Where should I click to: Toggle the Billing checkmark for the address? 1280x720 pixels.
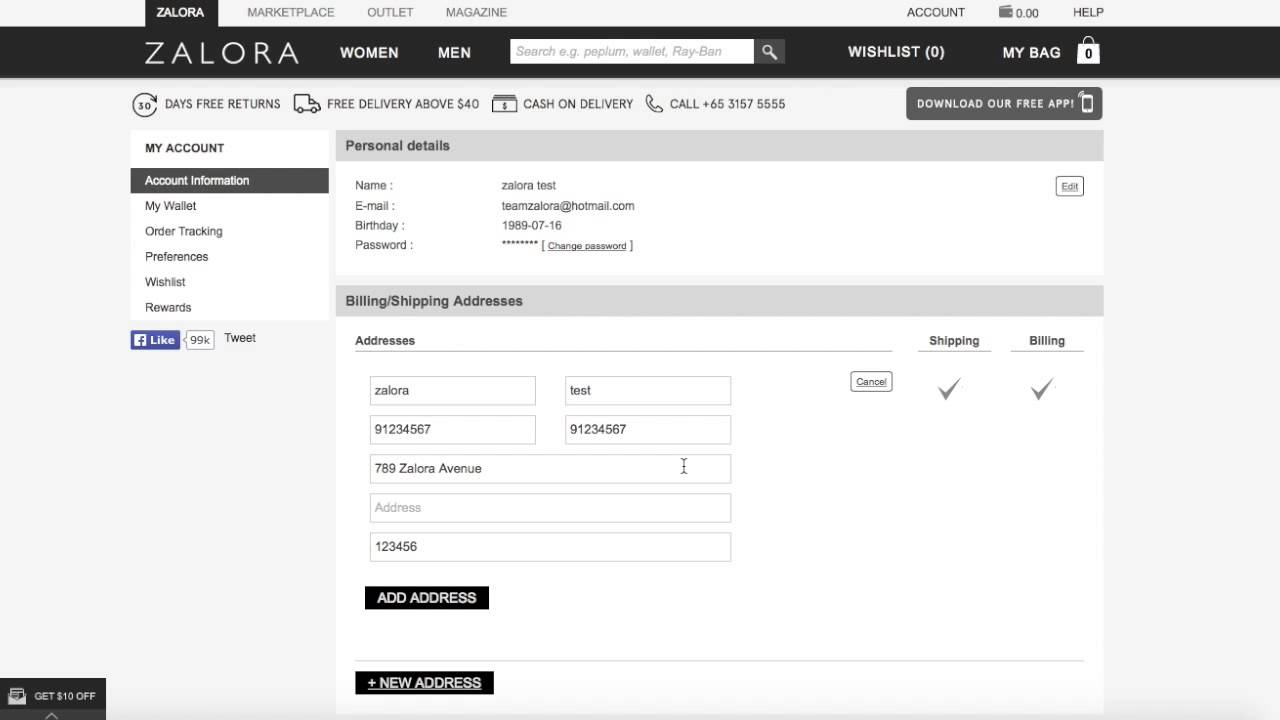tap(1042, 389)
